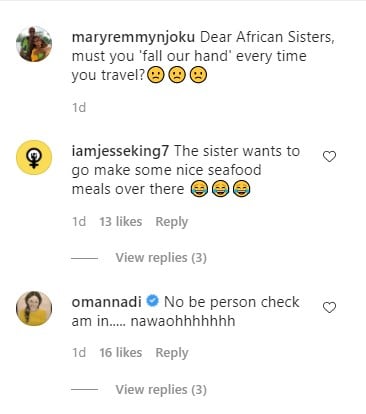Like omannadi's comment with heart icon

click(329, 307)
